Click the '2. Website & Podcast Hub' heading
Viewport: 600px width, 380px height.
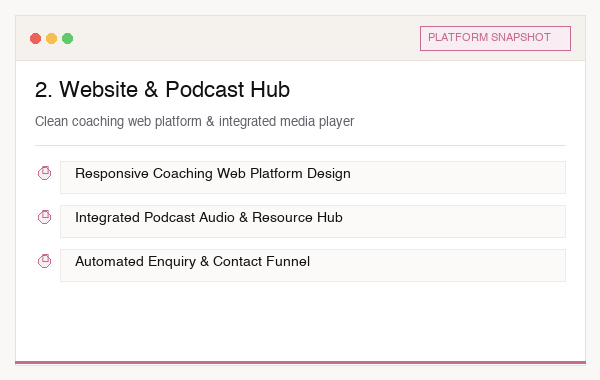pos(162,90)
